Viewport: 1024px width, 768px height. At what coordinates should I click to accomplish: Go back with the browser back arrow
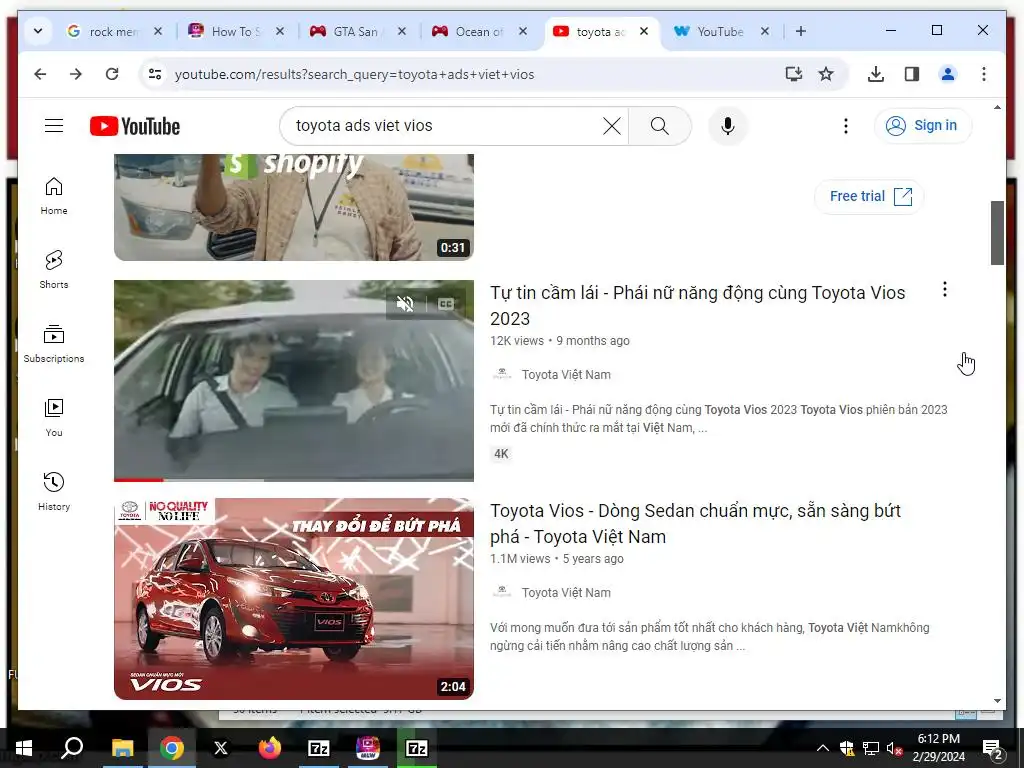click(40, 74)
